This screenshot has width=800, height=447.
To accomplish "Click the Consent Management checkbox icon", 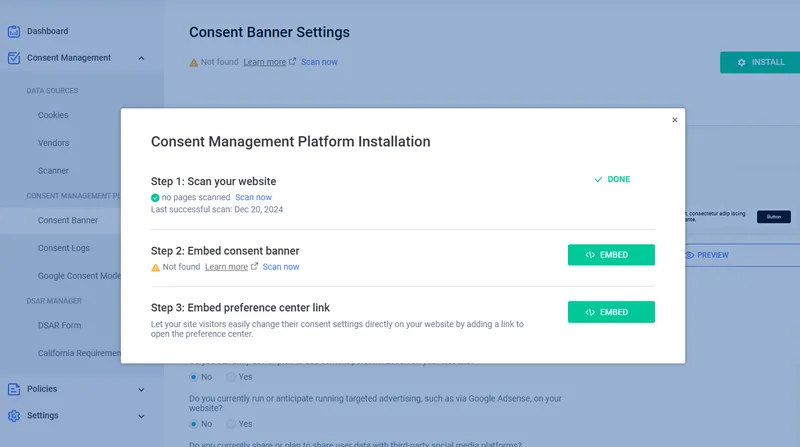I will pyautogui.click(x=14, y=58).
